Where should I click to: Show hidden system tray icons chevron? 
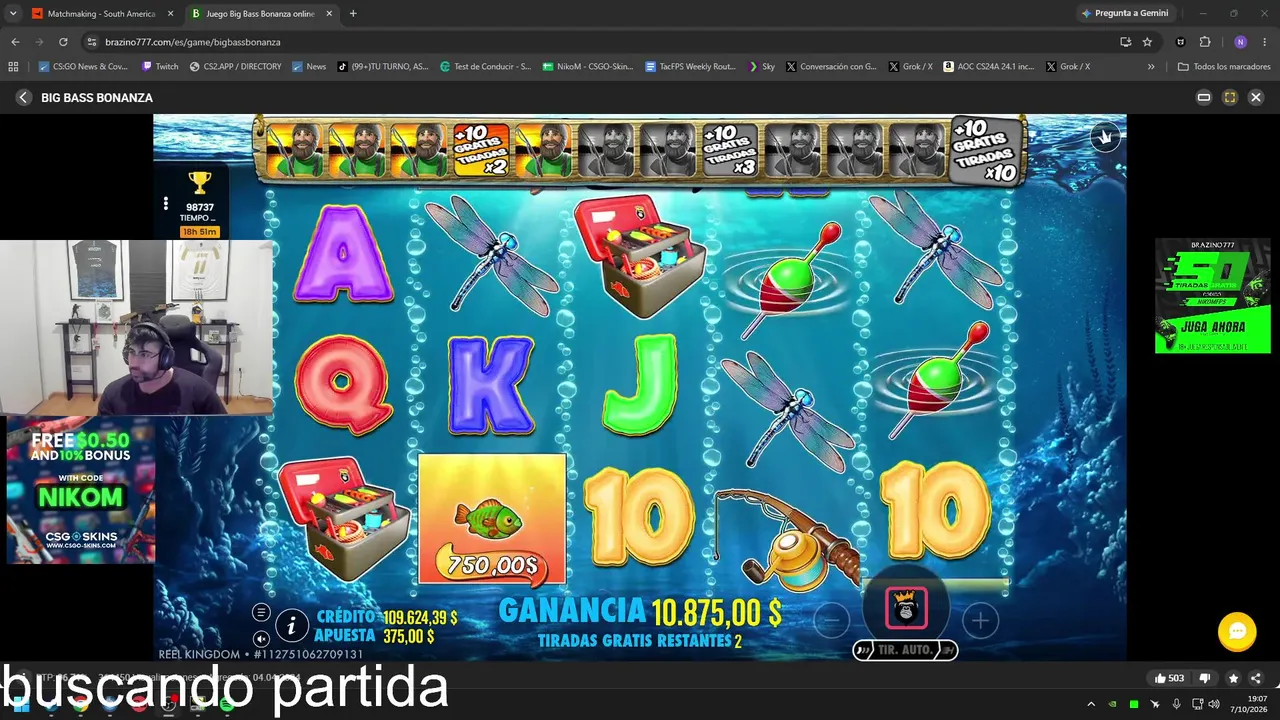coord(1091,704)
